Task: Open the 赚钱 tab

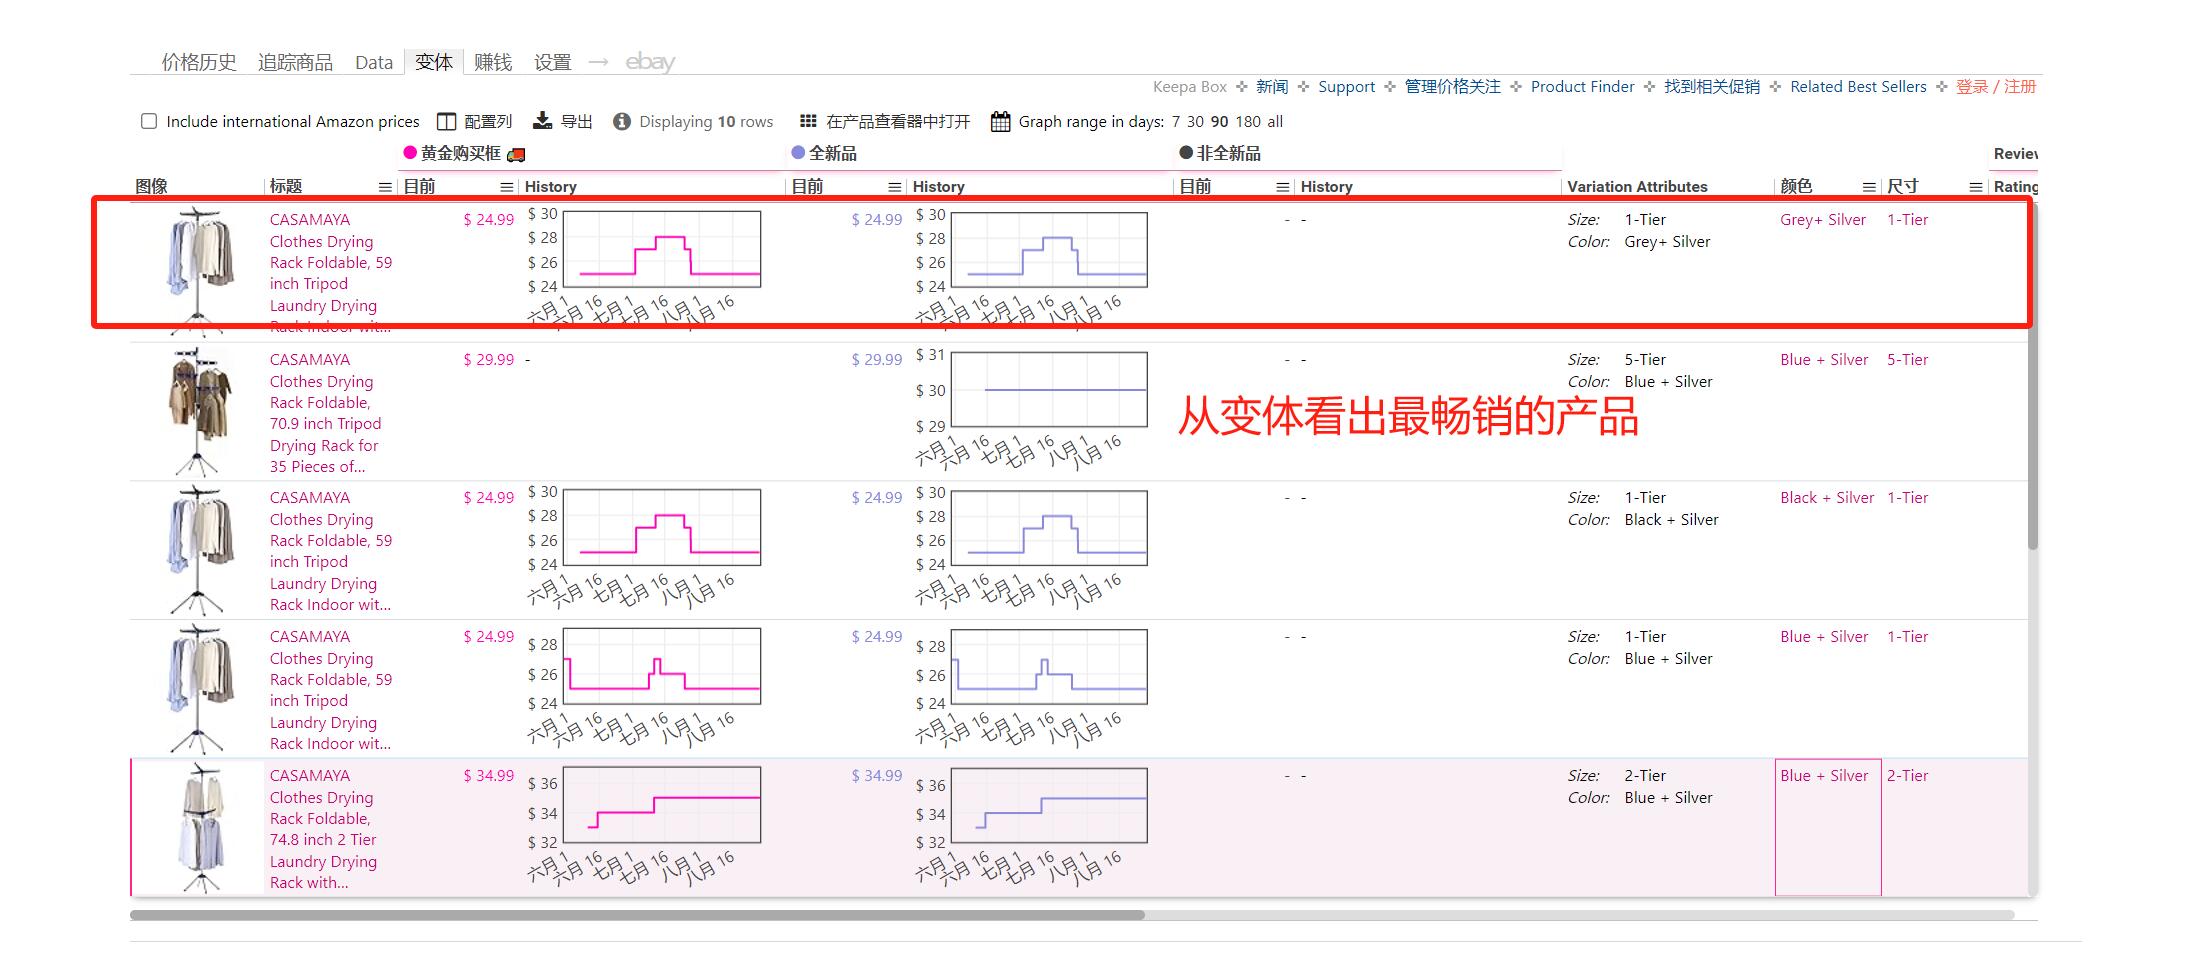Action: tap(493, 62)
